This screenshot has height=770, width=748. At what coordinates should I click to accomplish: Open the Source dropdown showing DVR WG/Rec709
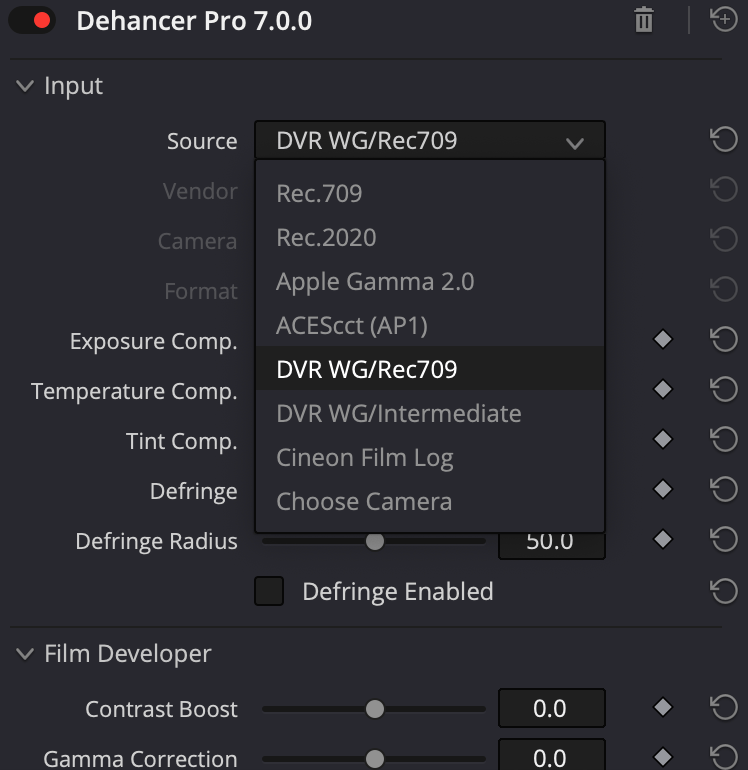pos(430,140)
